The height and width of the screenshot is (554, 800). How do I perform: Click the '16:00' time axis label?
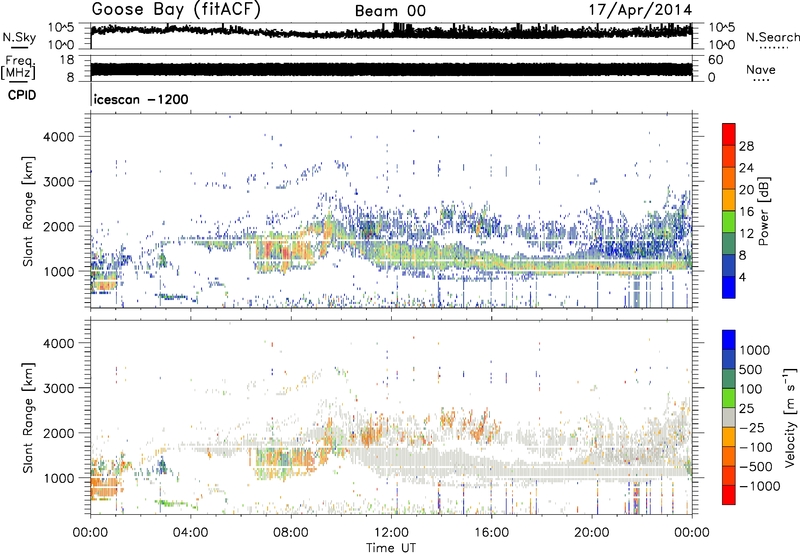491,533
